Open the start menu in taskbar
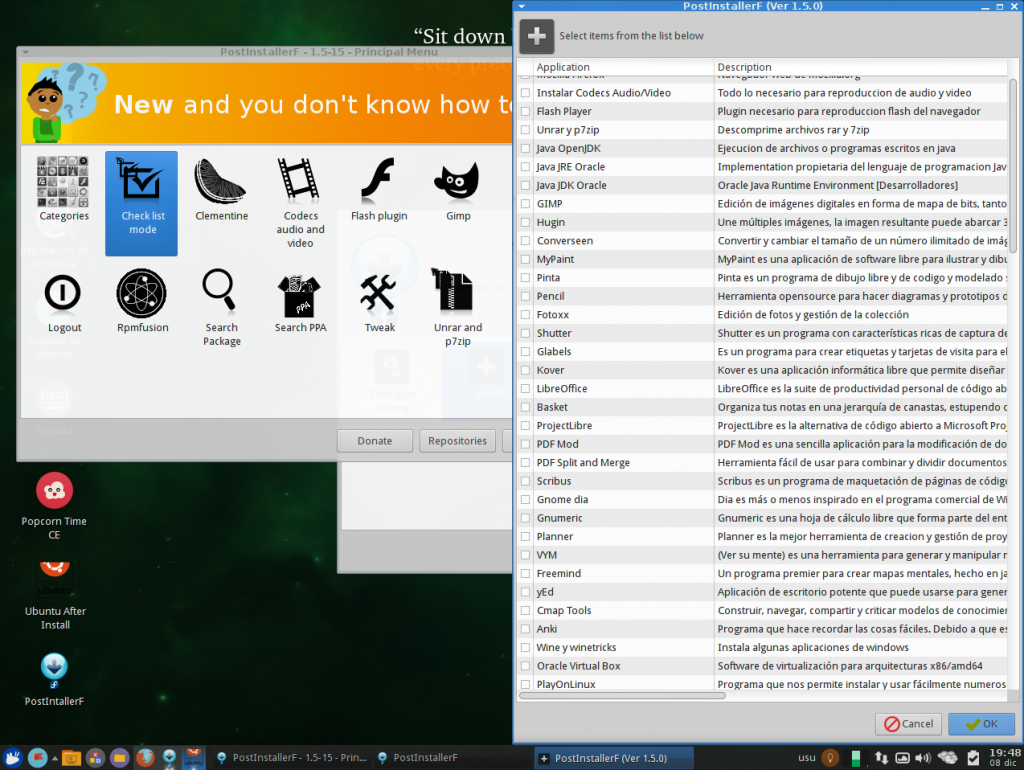This screenshot has width=1024, height=770. click(13, 758)
